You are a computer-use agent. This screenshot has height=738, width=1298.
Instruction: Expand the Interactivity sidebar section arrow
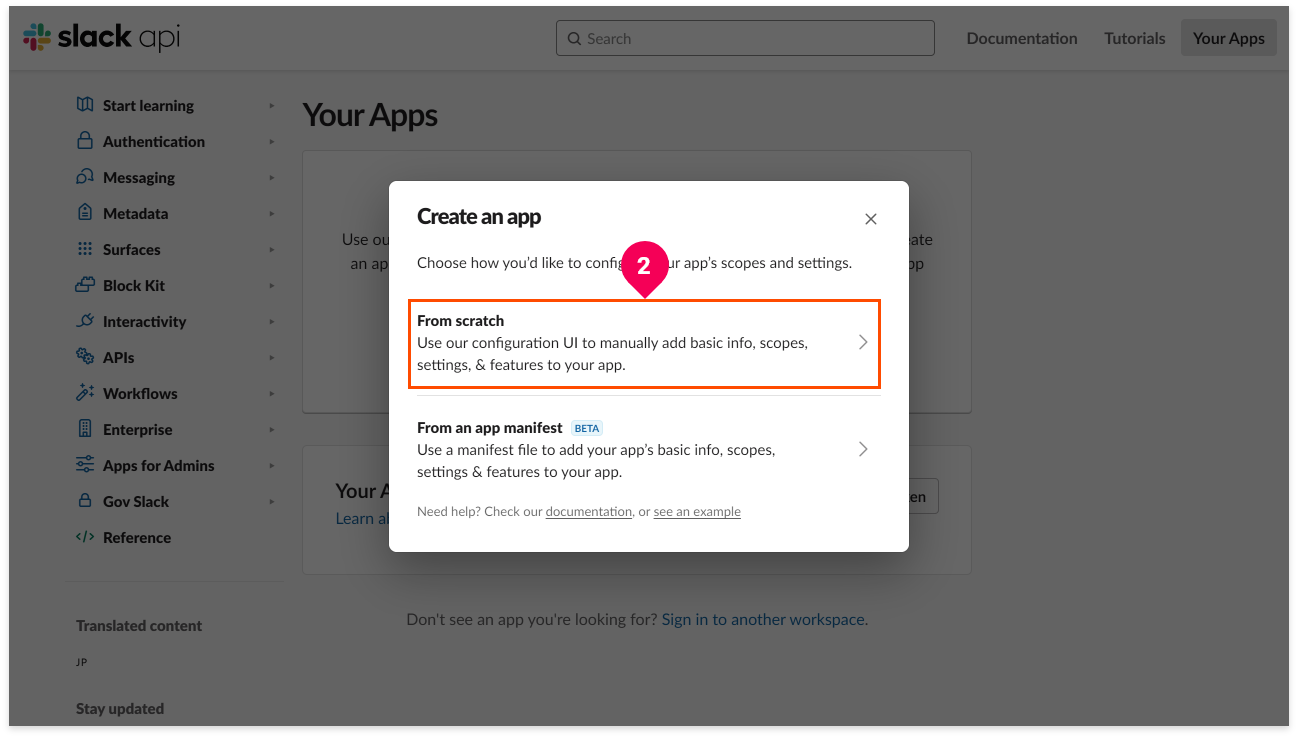[271, 322]
